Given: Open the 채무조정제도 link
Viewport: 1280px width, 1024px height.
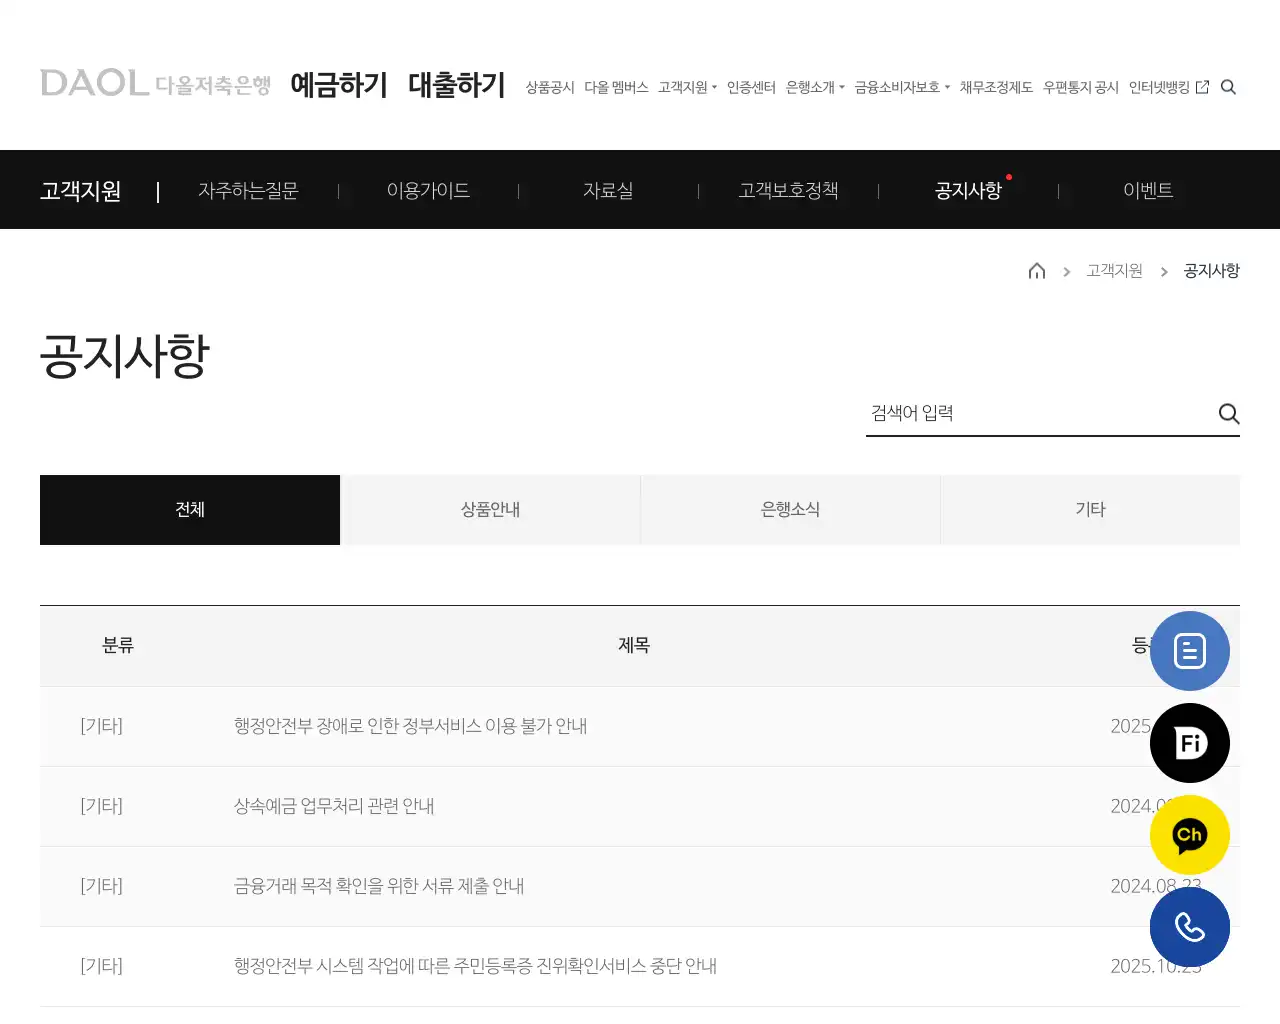Looking at the screenshot, I should coord(996,87).
